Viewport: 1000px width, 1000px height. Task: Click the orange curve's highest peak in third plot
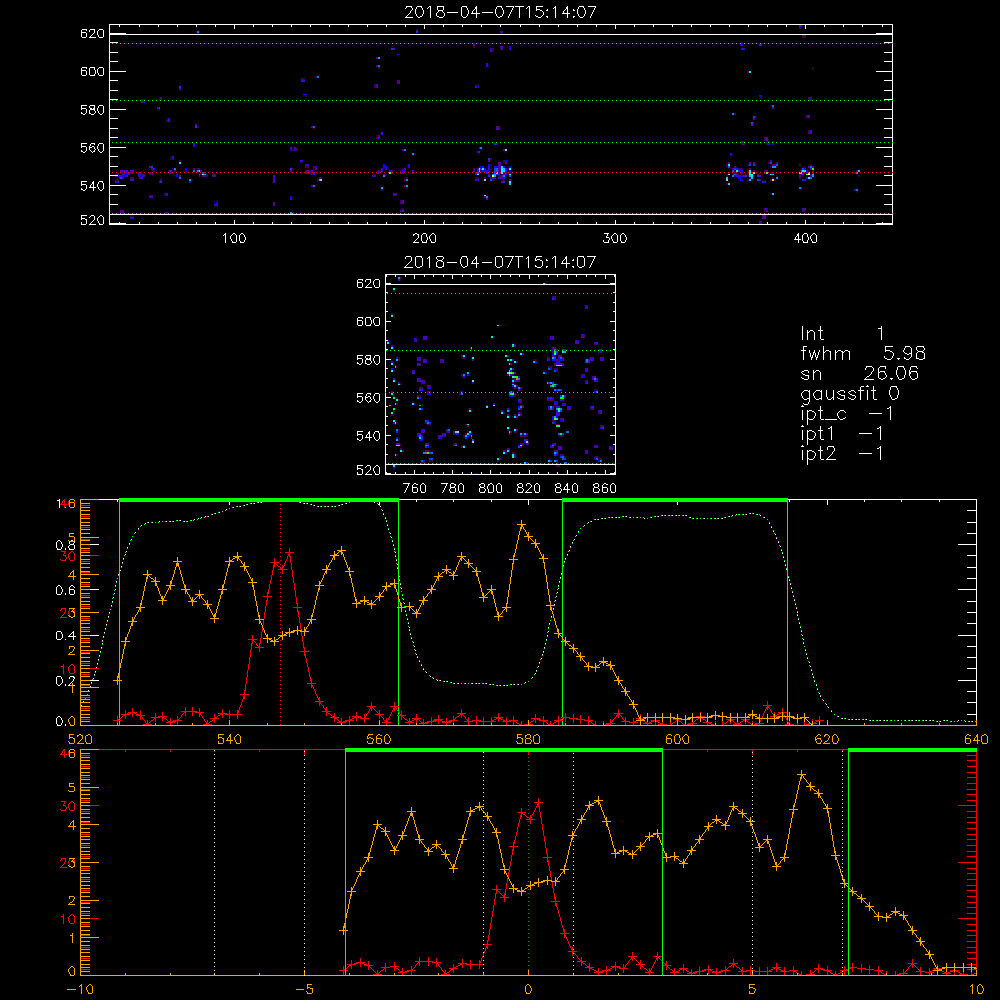pyautogui.click(x=522, y=524)
